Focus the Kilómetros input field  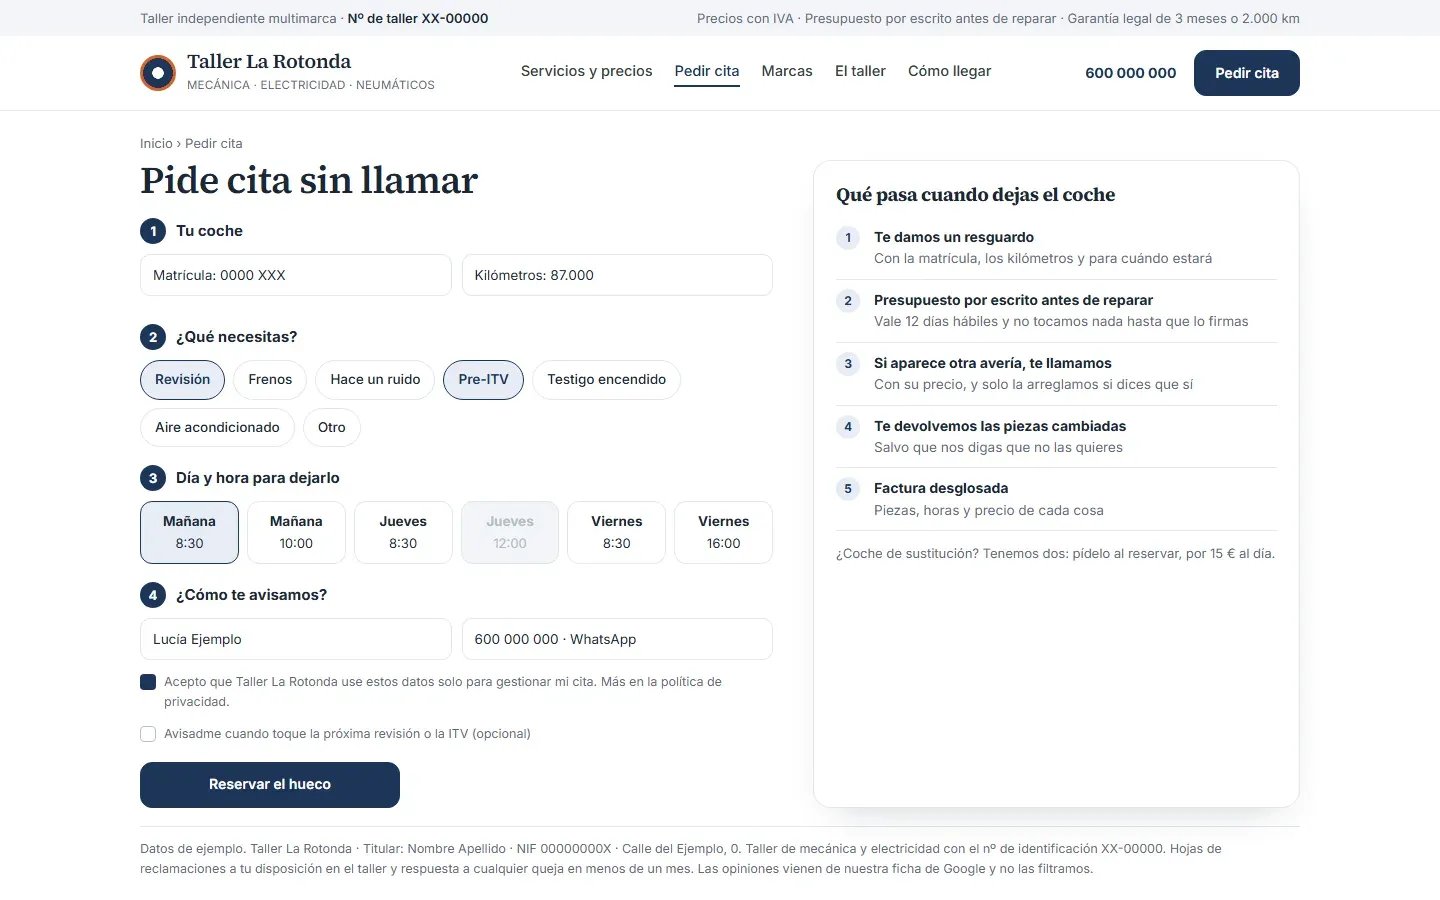click(617, 275)
